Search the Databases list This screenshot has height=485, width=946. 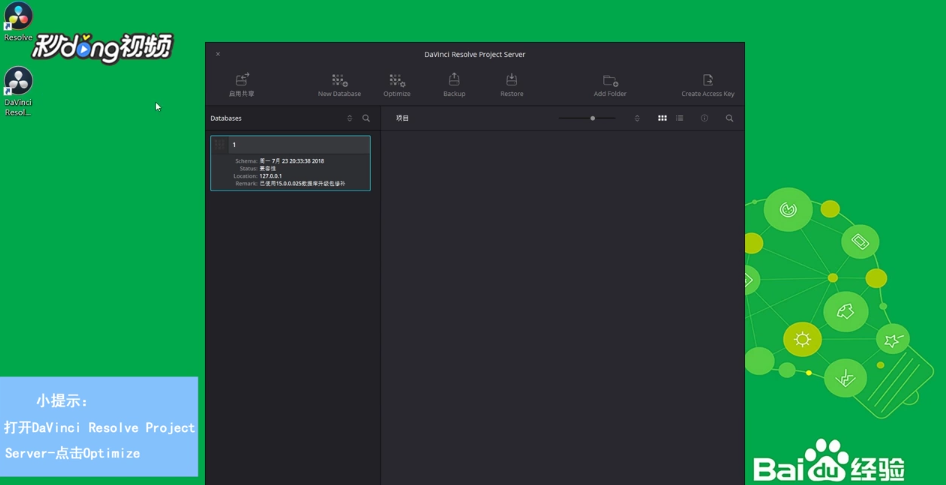coord(366,118)
